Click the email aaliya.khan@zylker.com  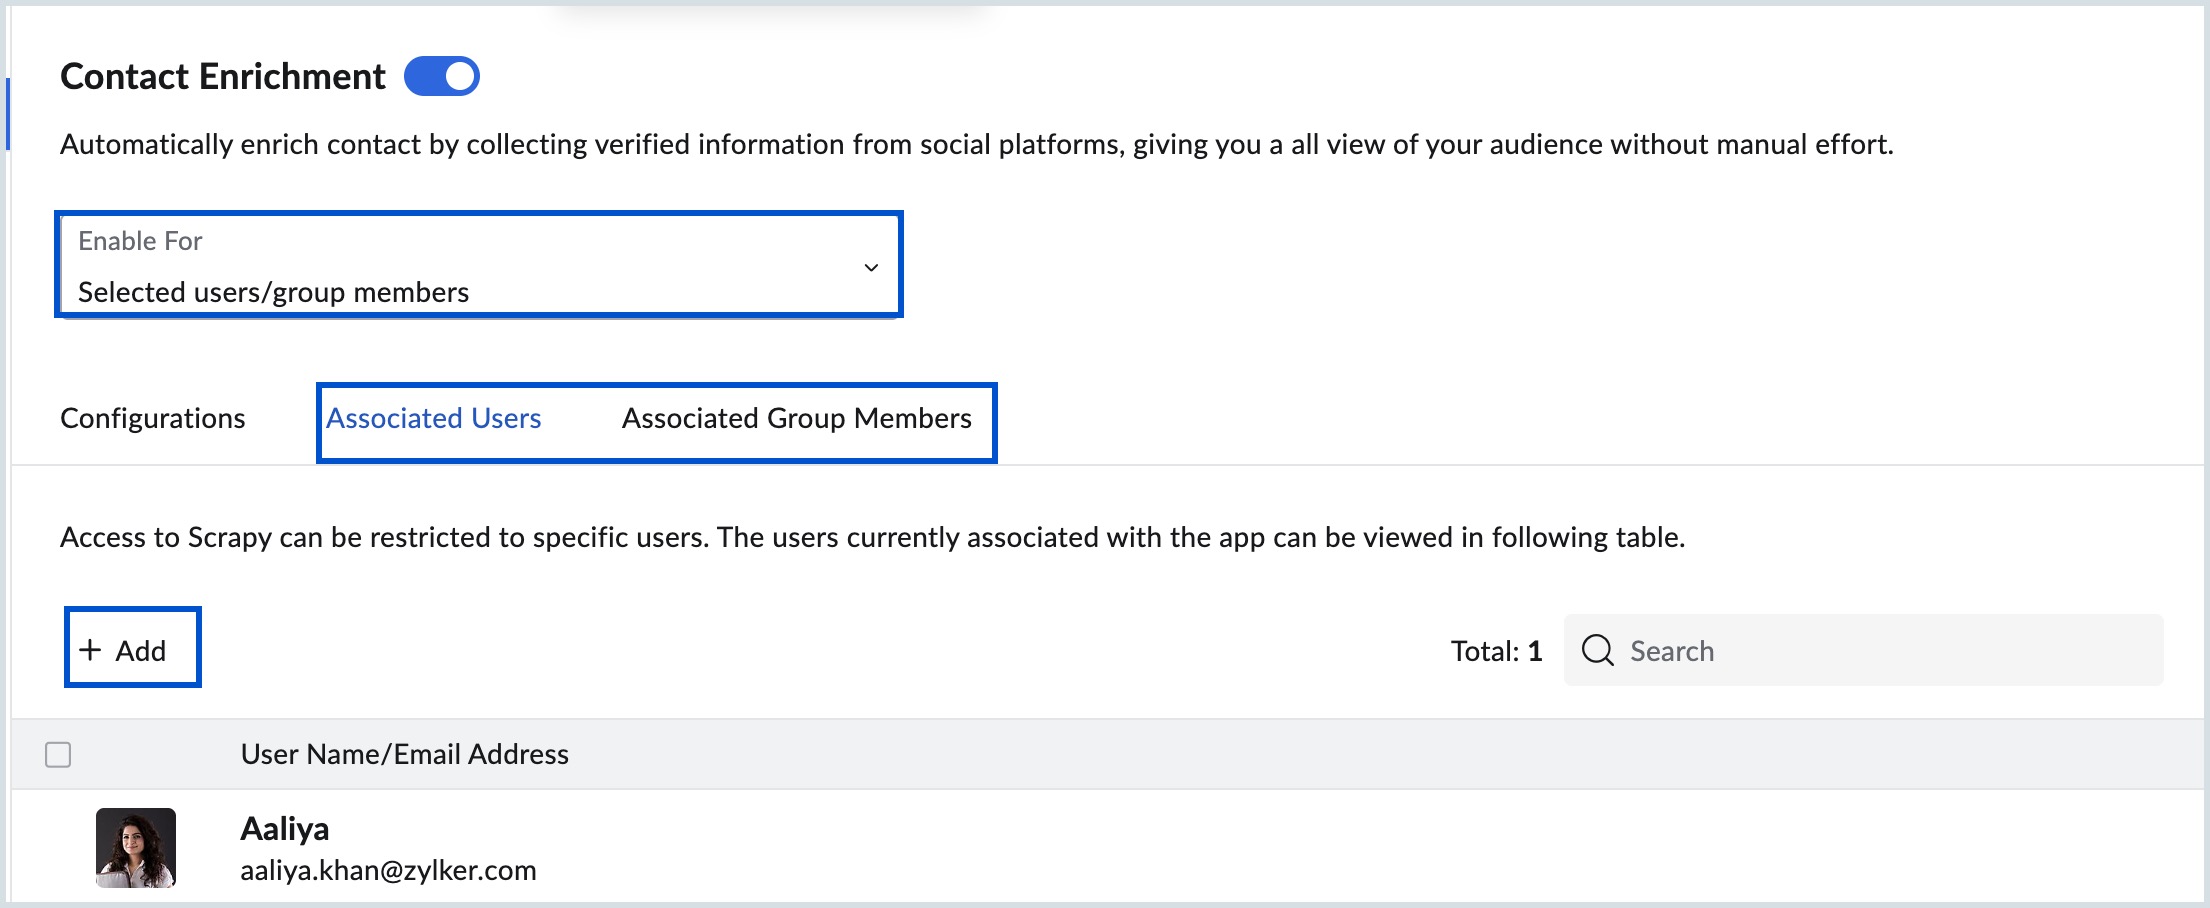click(388, 869)
